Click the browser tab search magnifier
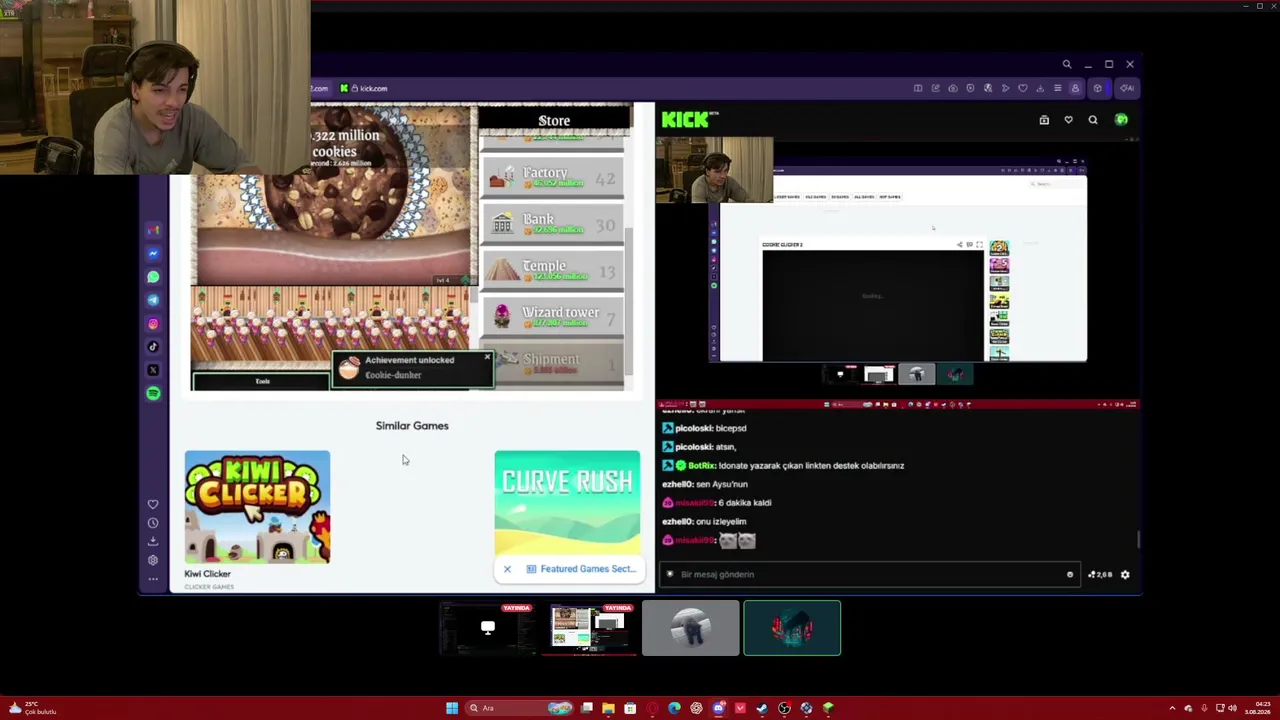 (x=1067, y=64)
